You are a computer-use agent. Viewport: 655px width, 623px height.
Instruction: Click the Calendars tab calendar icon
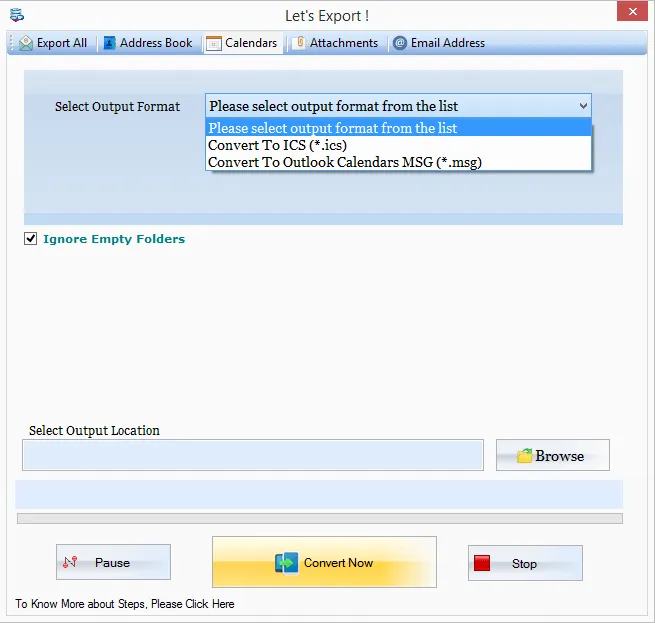click(213, 43)
